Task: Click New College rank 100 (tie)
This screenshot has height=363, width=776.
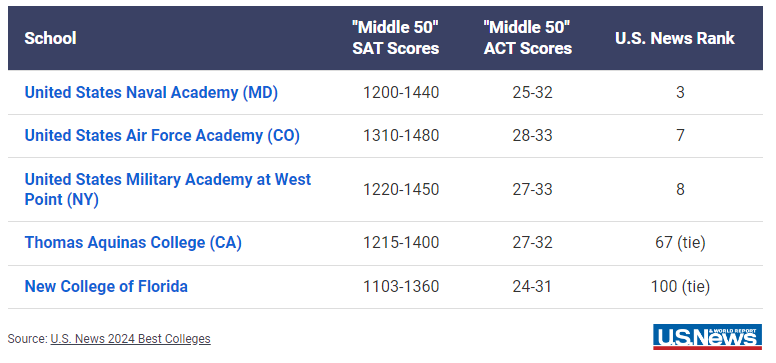Action: click(680, 286)
